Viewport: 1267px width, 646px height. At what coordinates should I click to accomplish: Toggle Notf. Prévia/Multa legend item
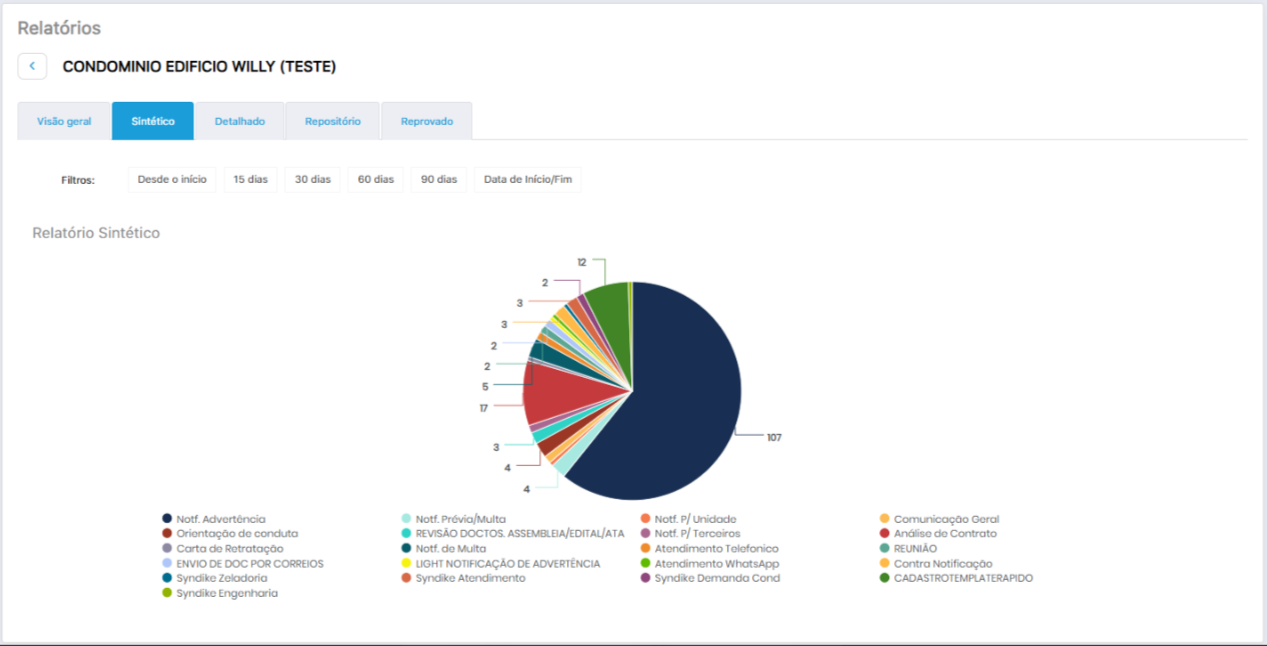pos(460,519)
